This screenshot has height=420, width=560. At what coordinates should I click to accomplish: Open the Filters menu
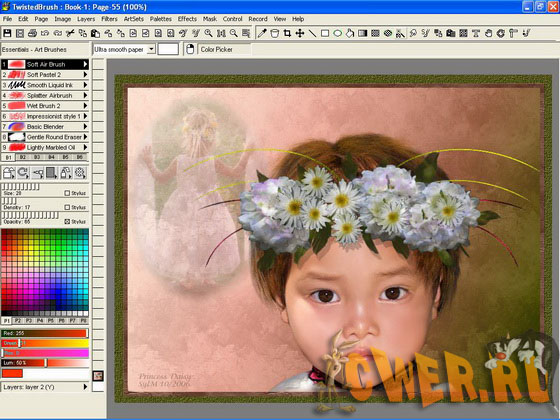[109, 19]
